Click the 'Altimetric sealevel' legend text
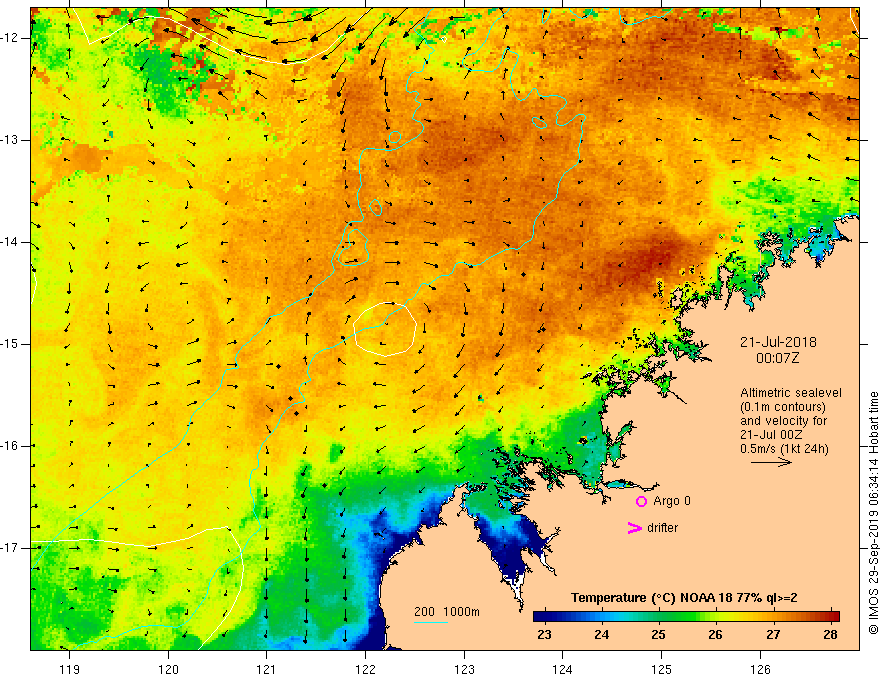Screen dimensions: 880x680 click(x=791, y=393)
